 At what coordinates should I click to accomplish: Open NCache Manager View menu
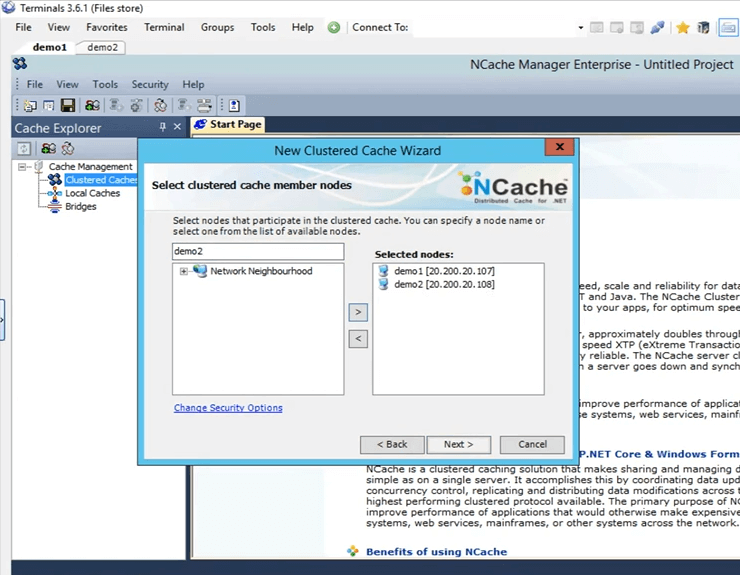point(67,85)
